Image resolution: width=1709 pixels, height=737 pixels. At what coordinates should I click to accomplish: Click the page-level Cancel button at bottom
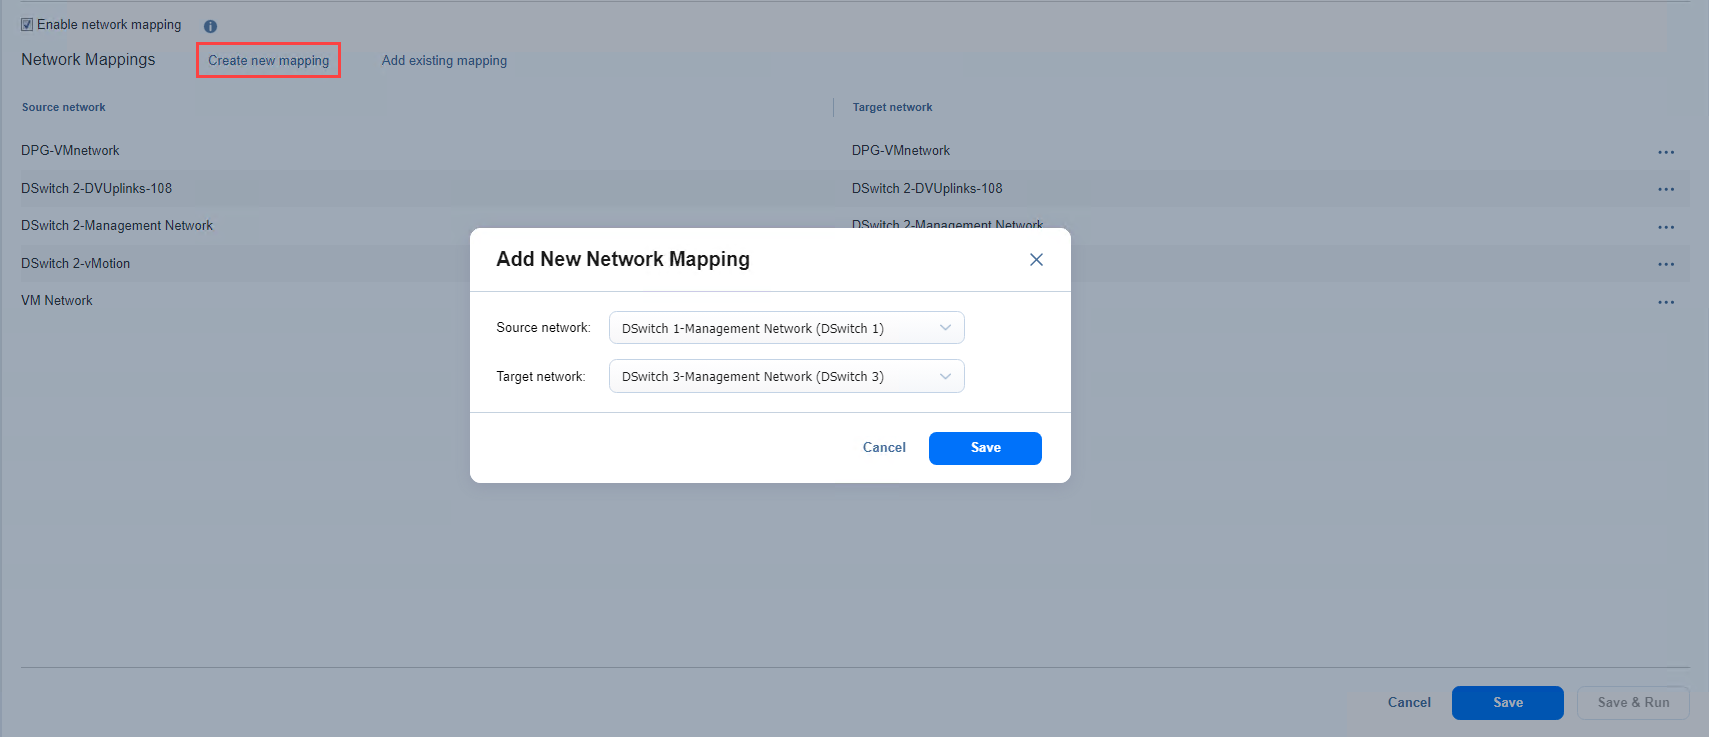(x=1409, y=703)
